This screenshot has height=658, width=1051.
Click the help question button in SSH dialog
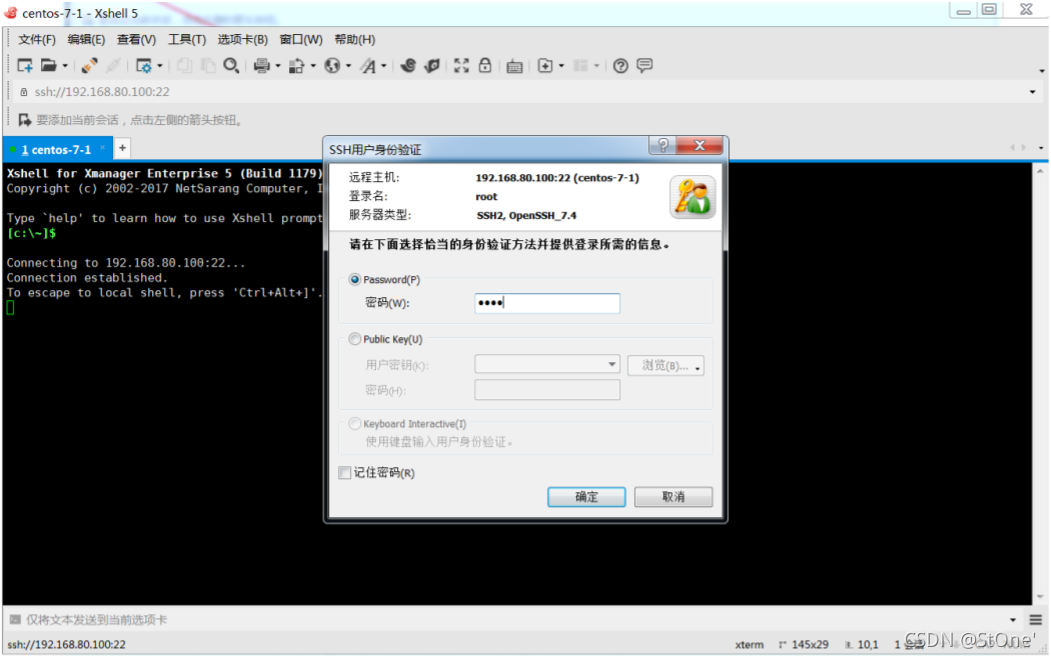coord(662,145)
